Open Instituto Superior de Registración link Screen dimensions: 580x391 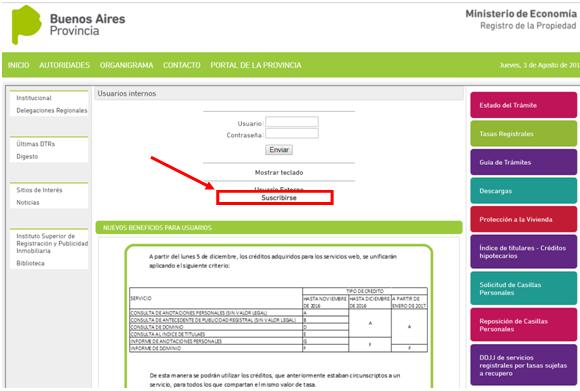[52, 243]
